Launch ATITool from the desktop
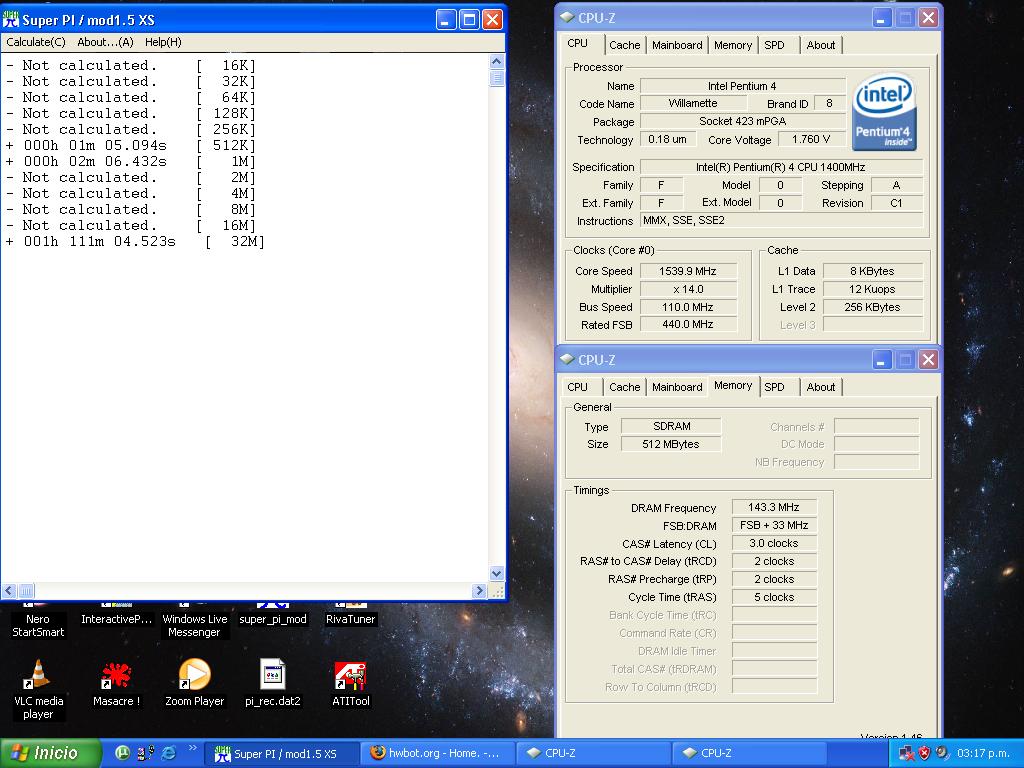Screen dimensions: 1024x768 point(351,683)
